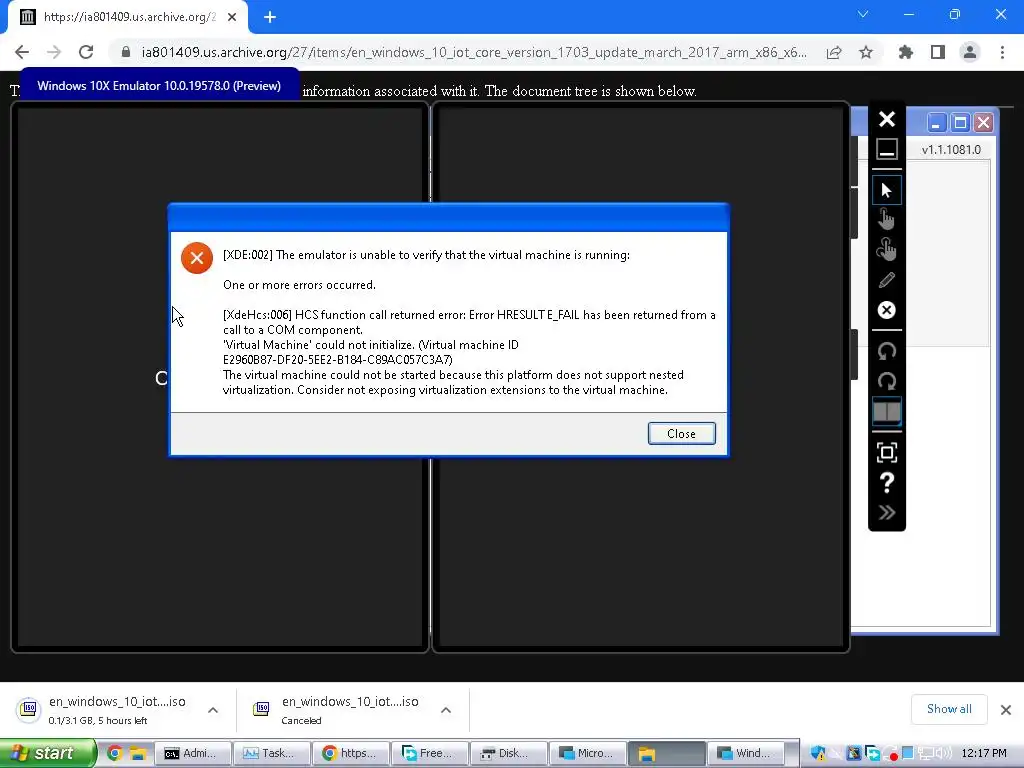Switch to unlabeled folder taskbar item

click(x=666, y=754)
